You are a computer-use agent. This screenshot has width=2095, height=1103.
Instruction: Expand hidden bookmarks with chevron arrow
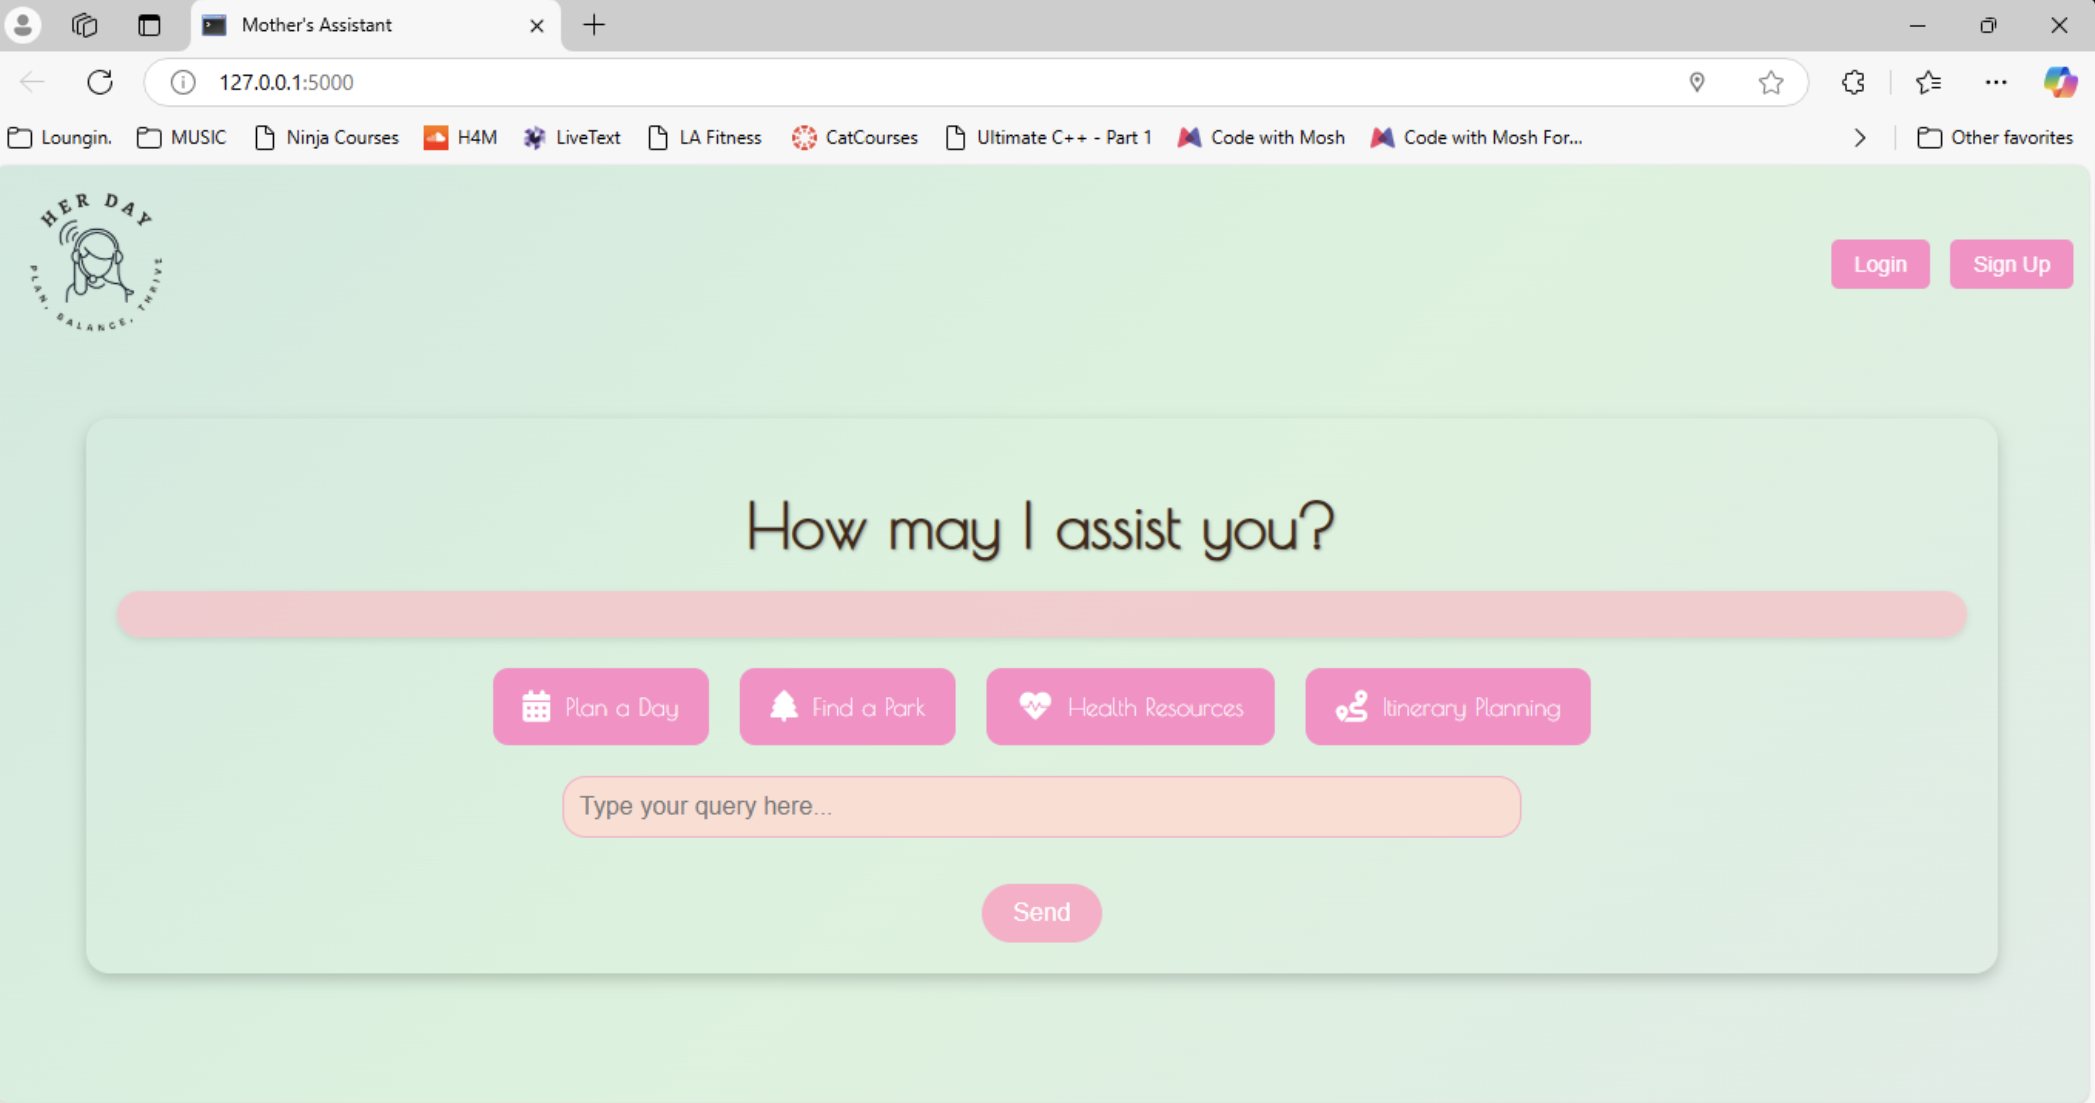click(x=1860, y=138)
